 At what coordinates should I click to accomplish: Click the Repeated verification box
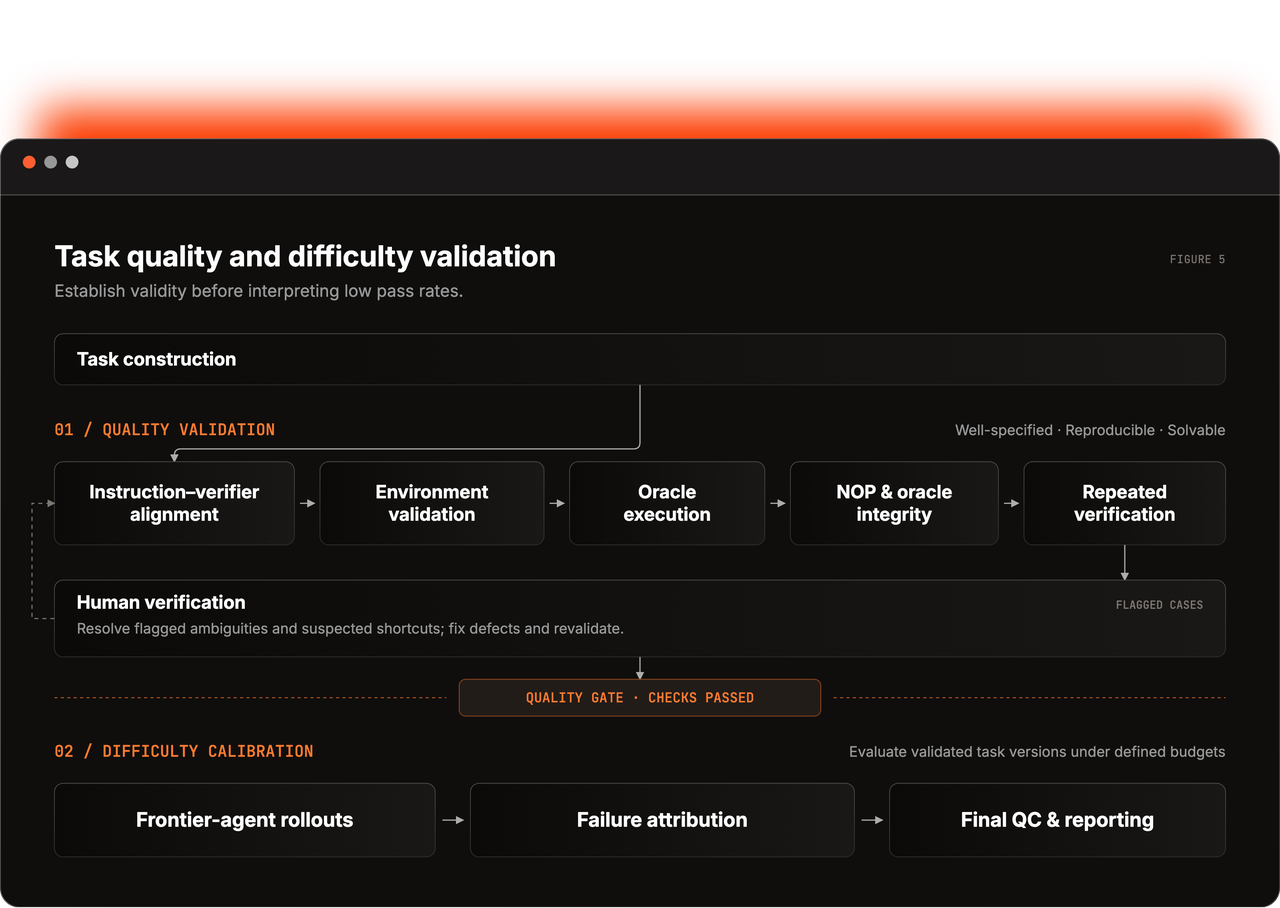pyautogui.click(x=1125, y=503)
